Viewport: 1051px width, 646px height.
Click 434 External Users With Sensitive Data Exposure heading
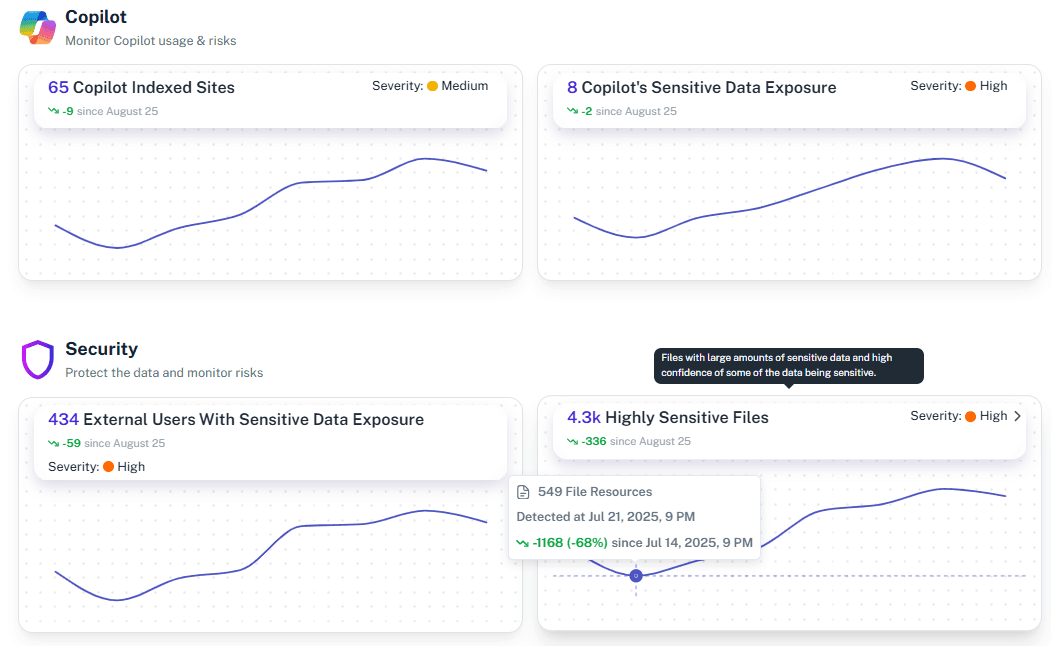click(233, 419)
